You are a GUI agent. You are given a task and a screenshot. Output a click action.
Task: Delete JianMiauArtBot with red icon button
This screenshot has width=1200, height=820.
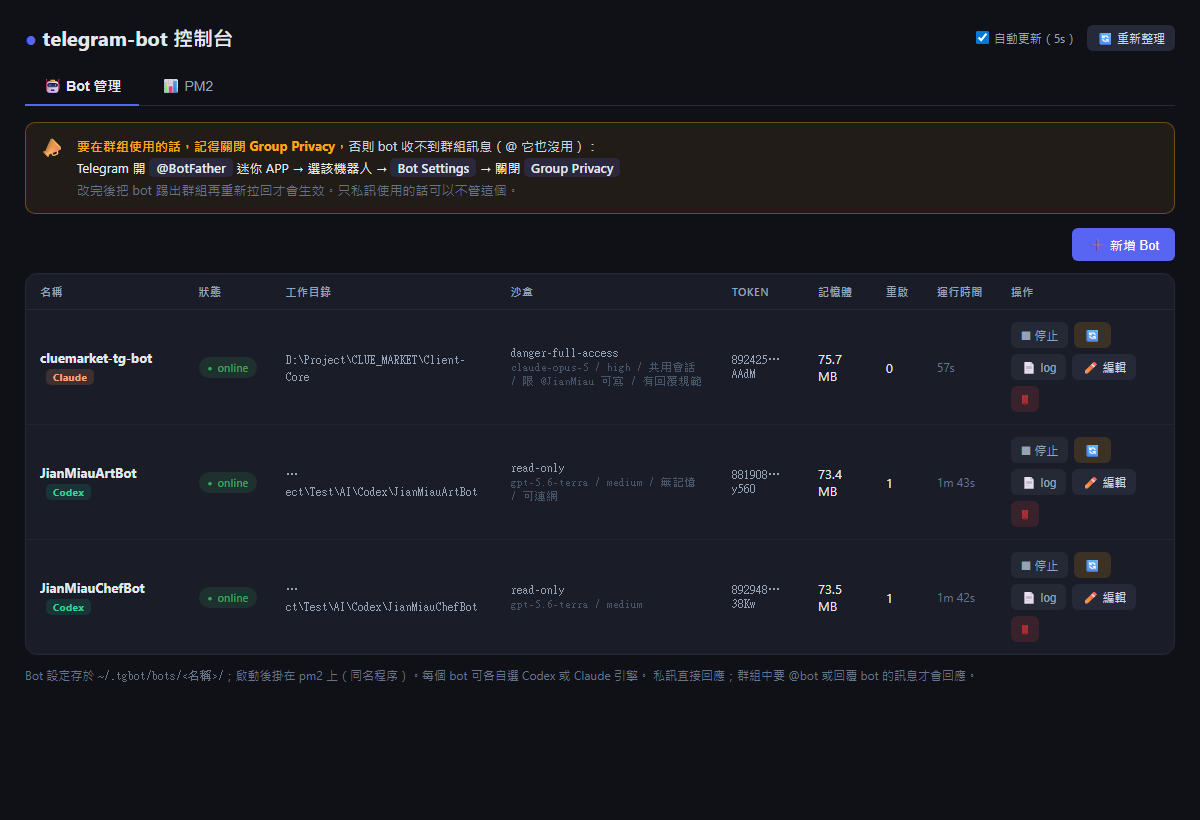click(1025, 514)
